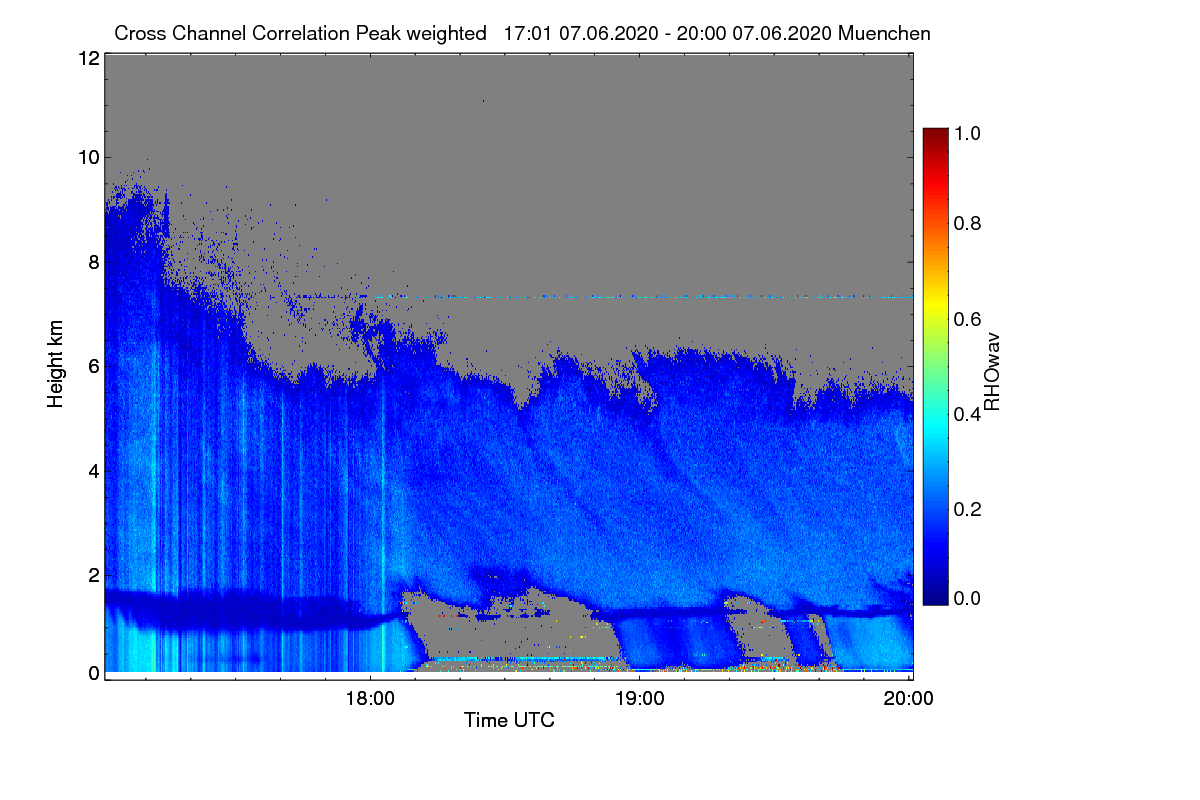
Task: Click the 'Height km' y-axis label
Action: click(x=56, y=364)
